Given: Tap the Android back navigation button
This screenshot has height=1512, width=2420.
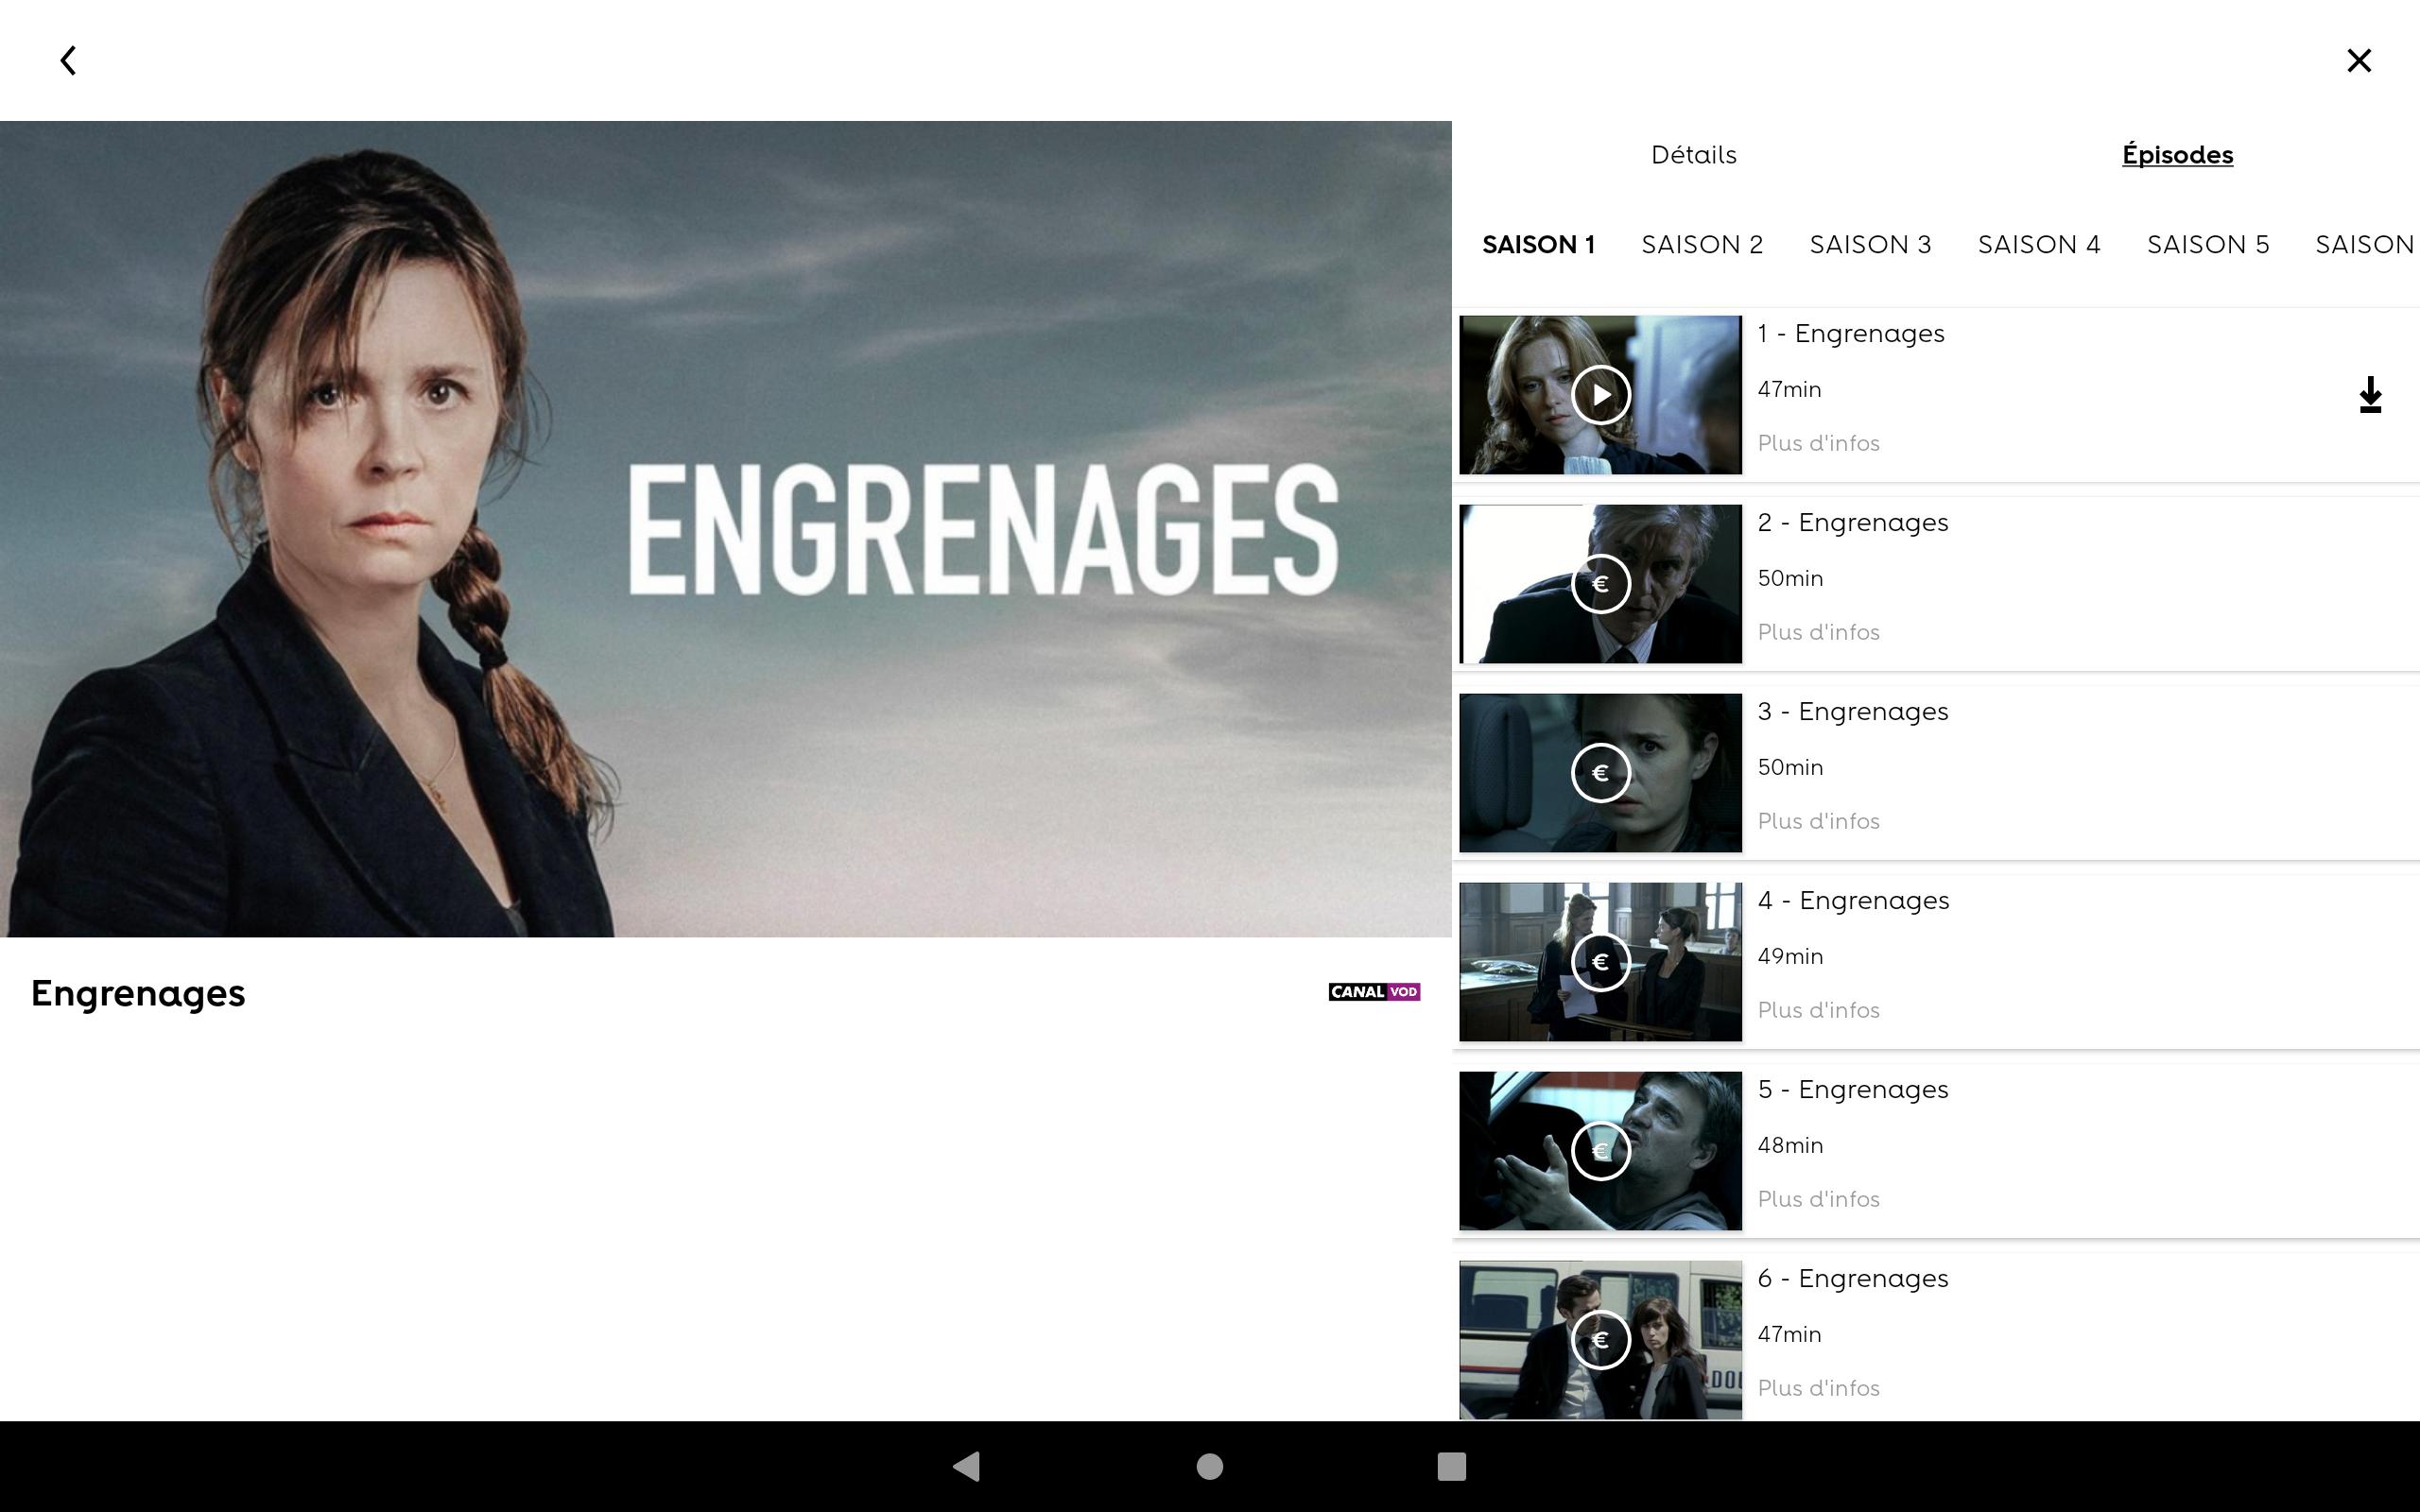Looking at the screenshot, I should click(x=967, y=1466).
